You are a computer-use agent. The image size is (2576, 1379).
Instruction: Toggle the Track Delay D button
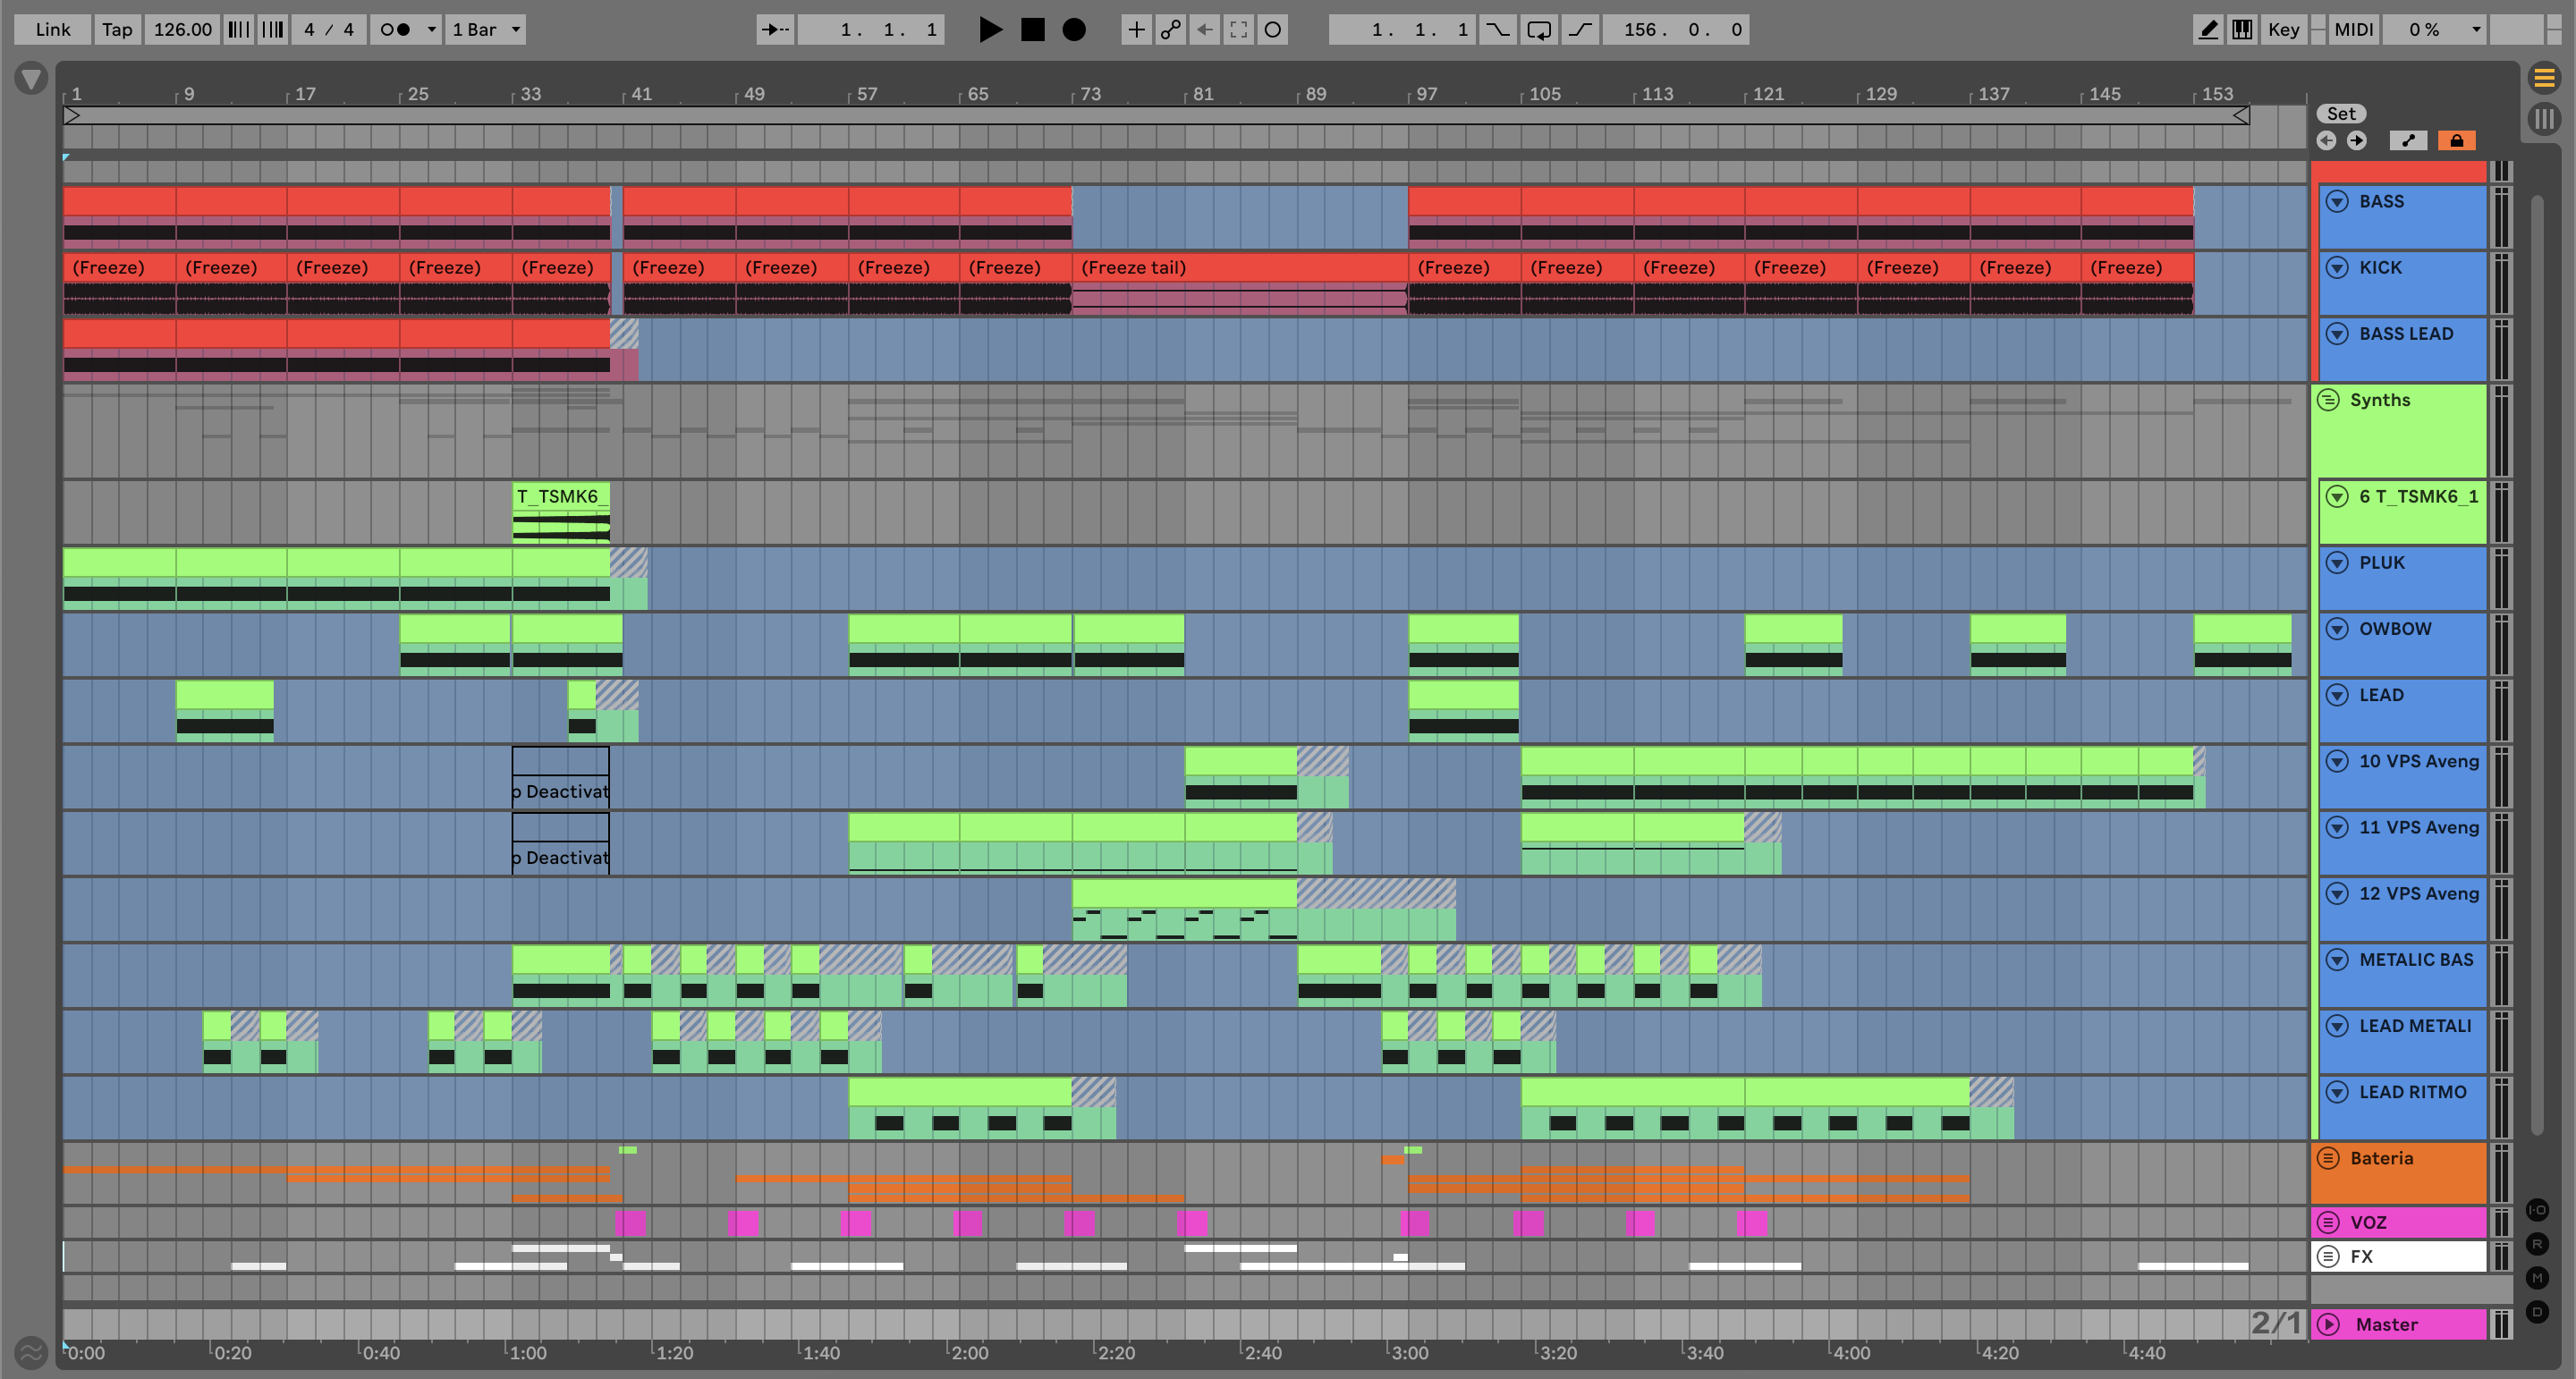point(2538,1311)
